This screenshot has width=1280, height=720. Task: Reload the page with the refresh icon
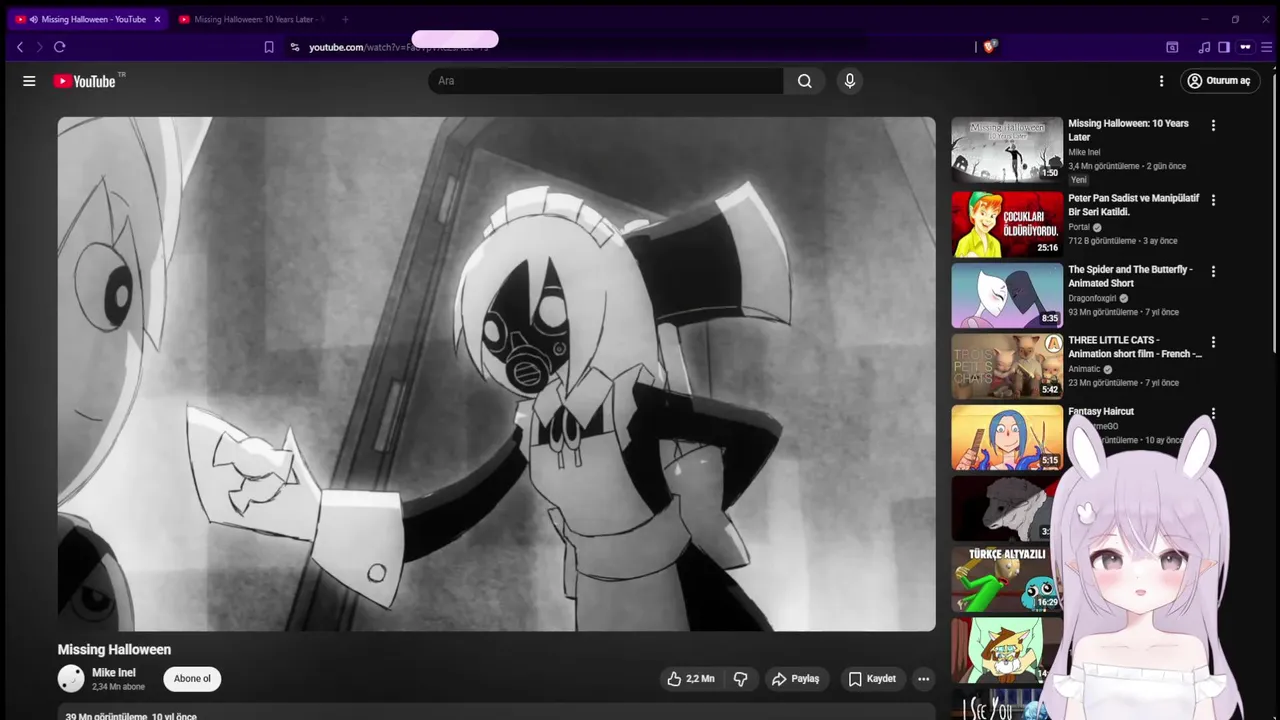pos(60,47)
